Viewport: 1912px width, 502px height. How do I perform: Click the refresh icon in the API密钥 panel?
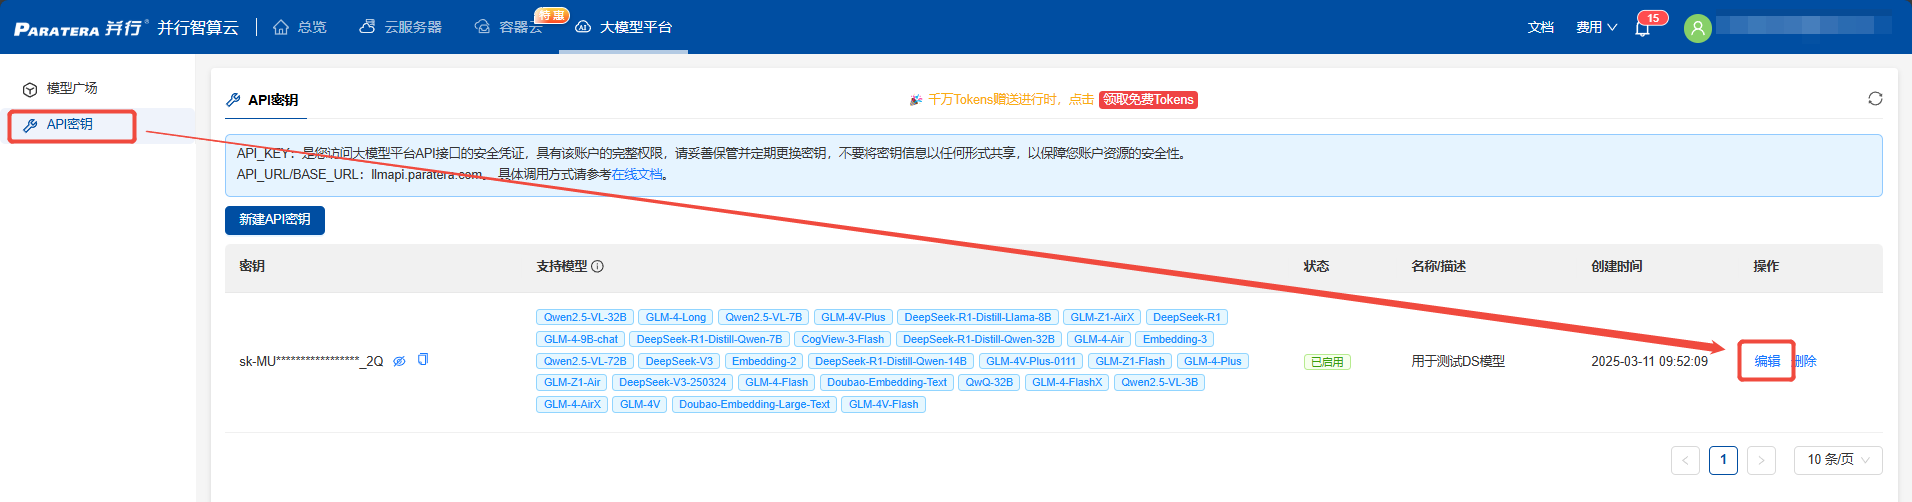pos(1875,98)
